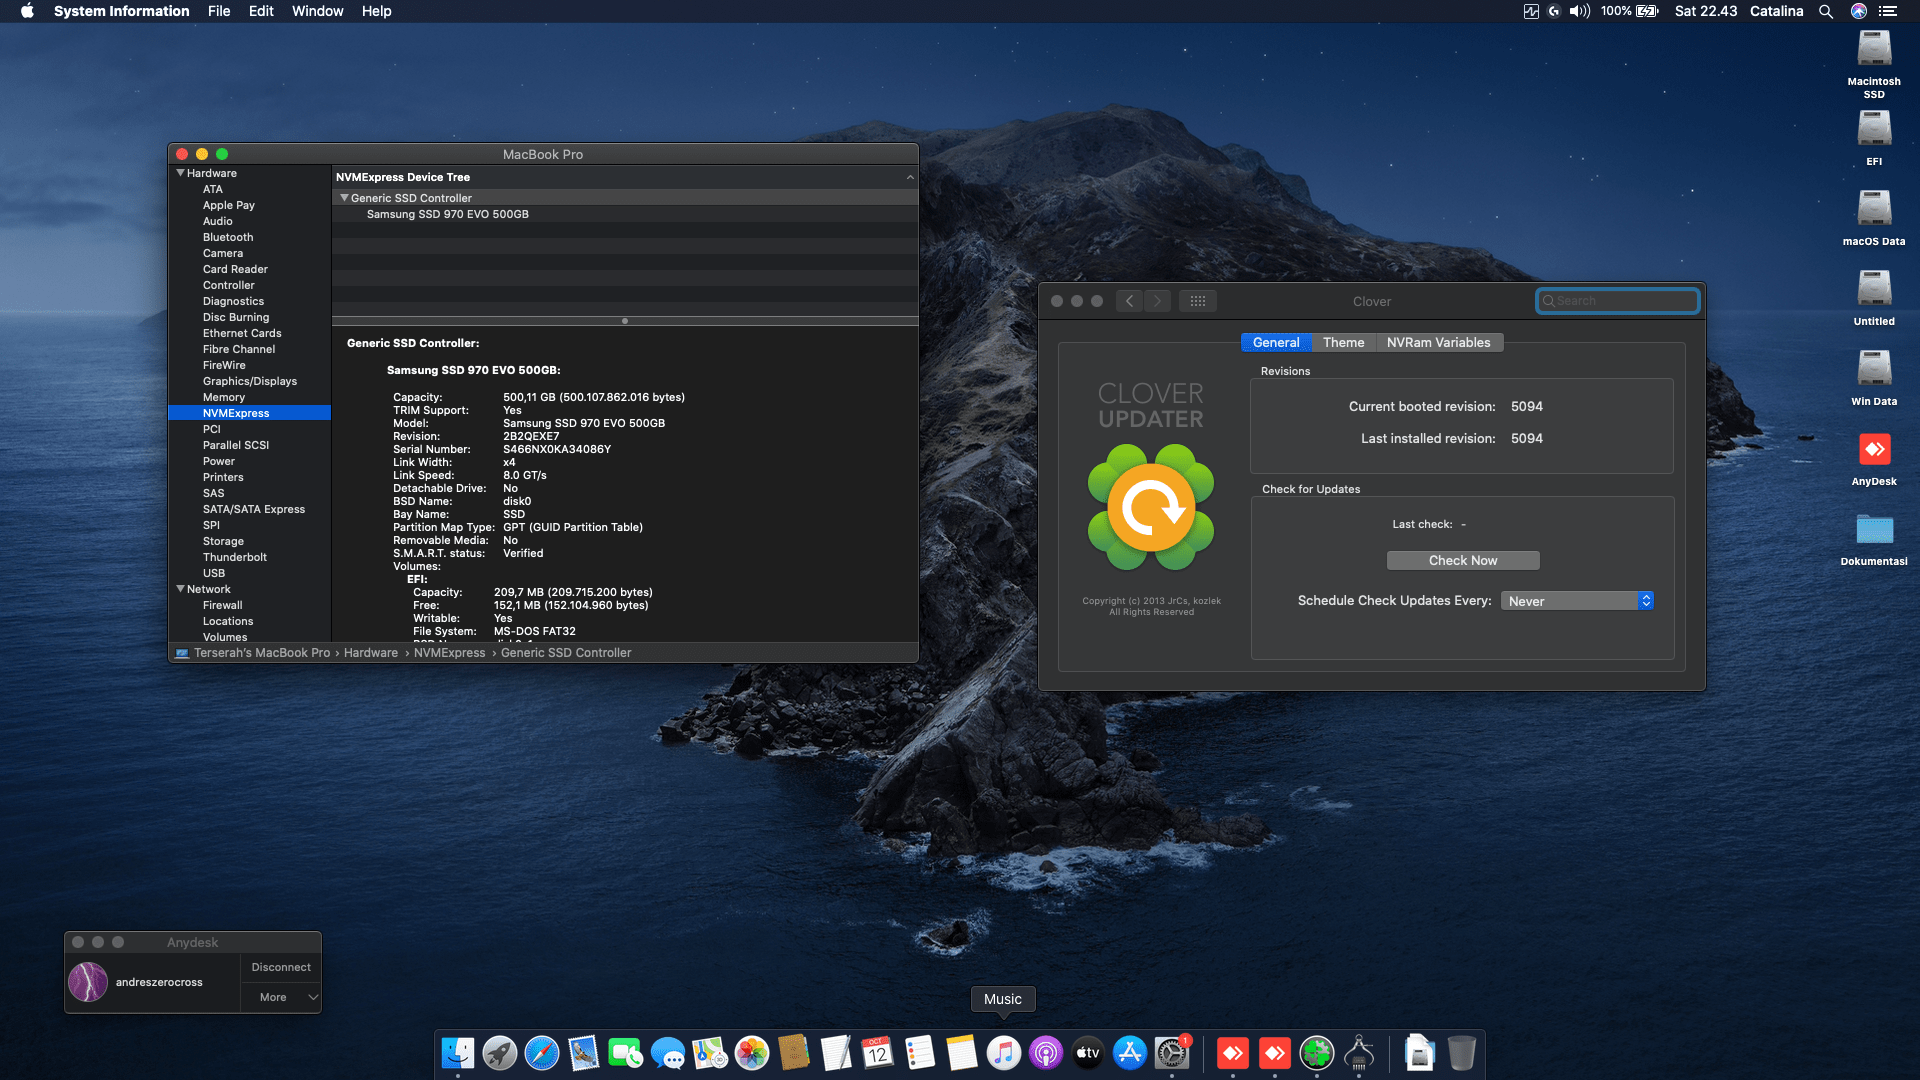1920x1080 pixels.
Task: Open the Edit menu
Action: (261, 11)
